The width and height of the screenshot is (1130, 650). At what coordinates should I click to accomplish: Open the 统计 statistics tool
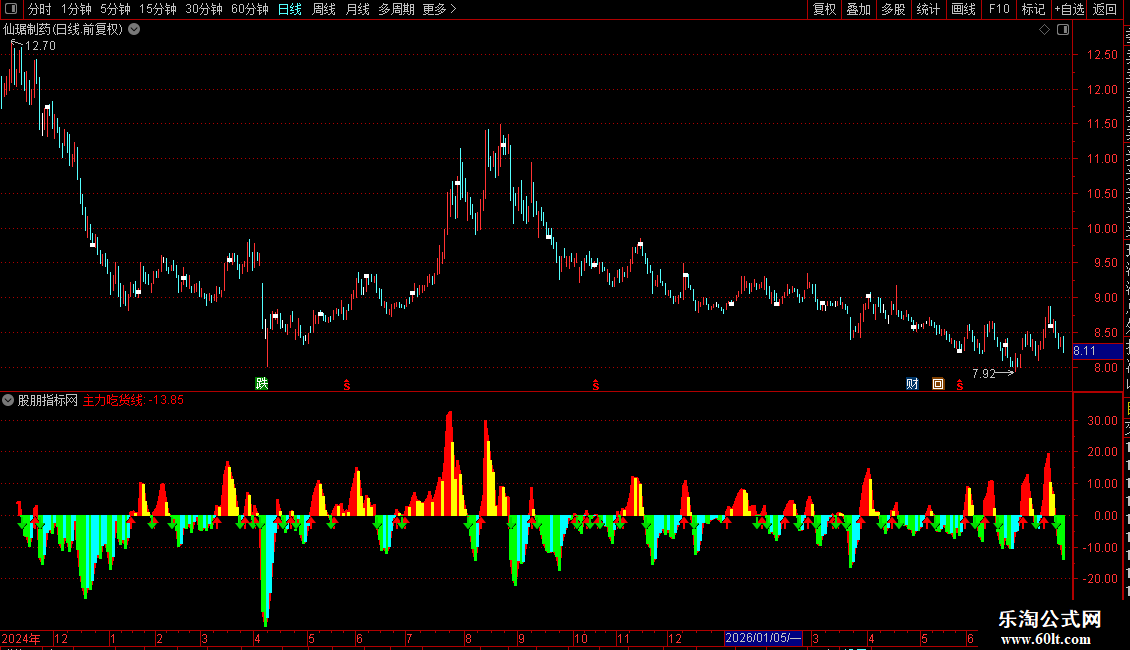[927, 9]
